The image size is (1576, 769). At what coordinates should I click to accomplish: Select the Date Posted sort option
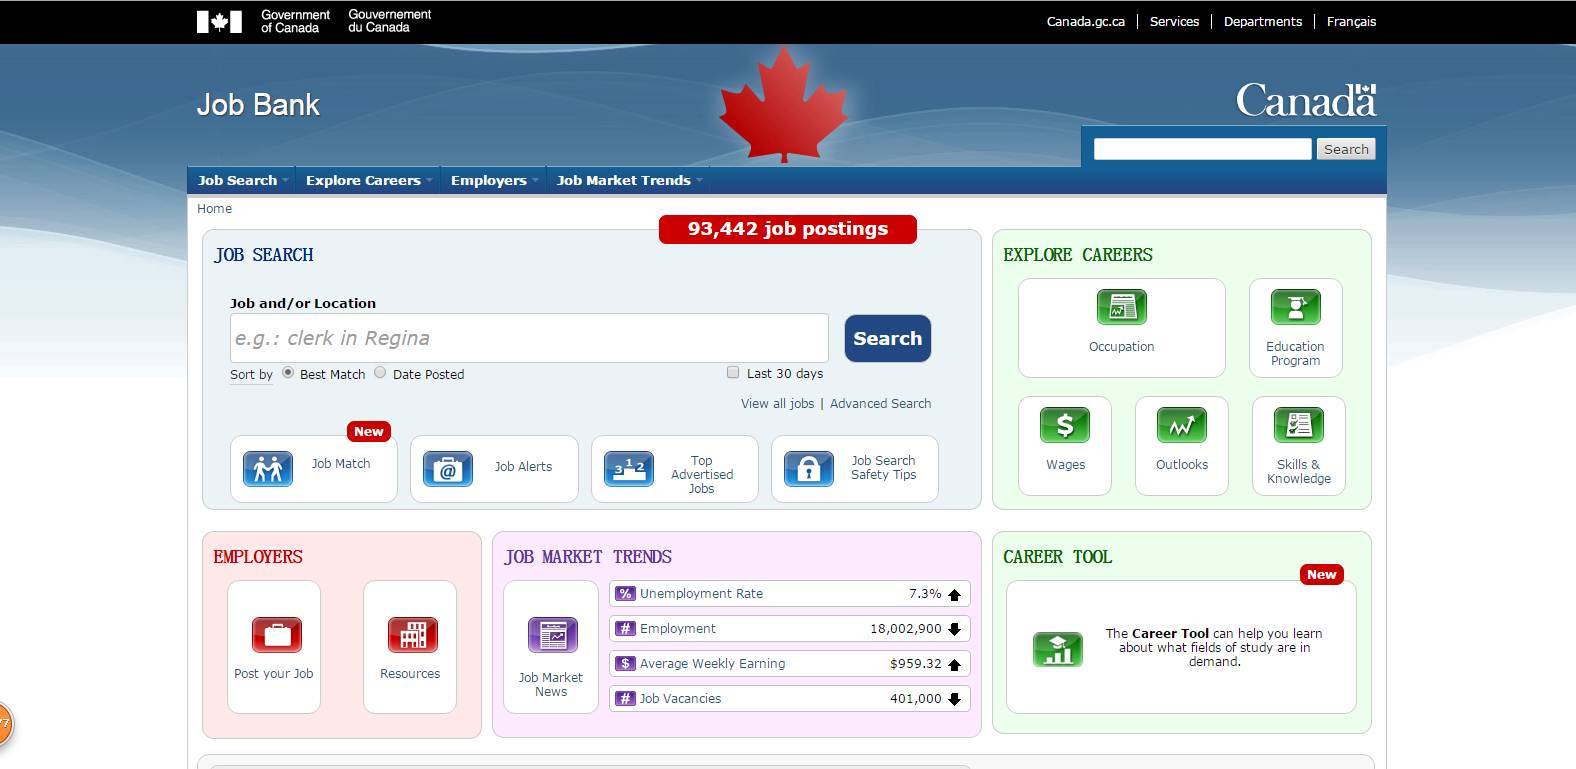coord(380,372)
